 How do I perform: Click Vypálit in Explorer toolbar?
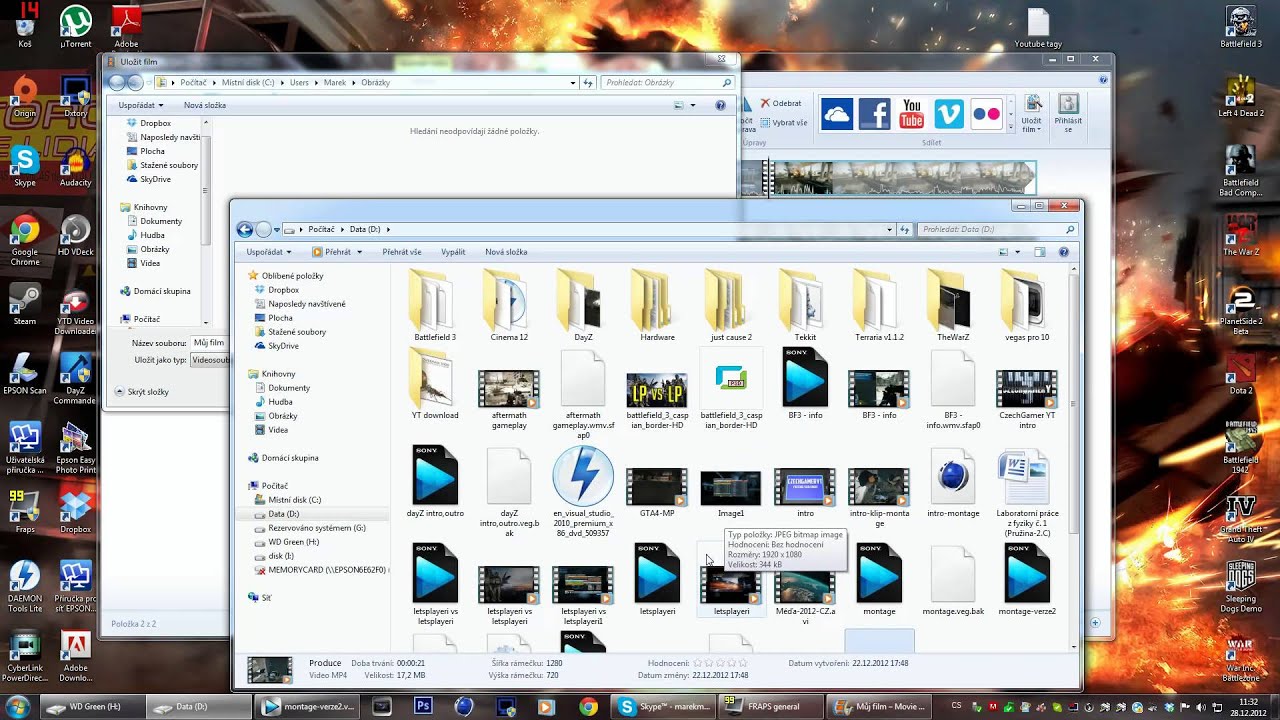point(453,252)
